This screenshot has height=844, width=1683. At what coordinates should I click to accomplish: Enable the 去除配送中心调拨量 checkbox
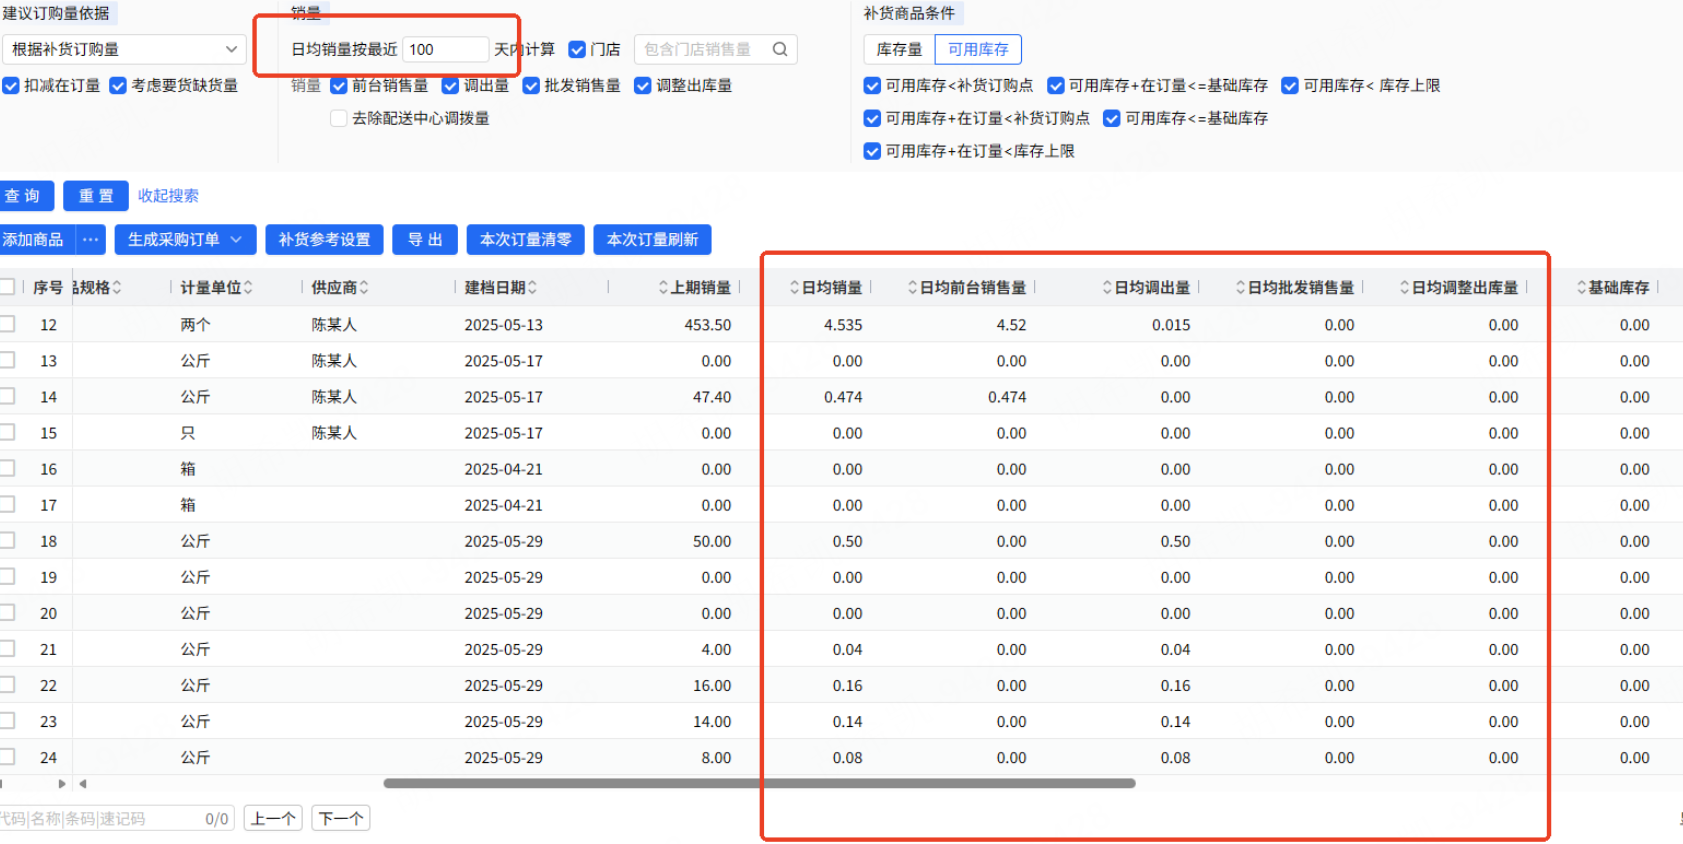[339, 119]
